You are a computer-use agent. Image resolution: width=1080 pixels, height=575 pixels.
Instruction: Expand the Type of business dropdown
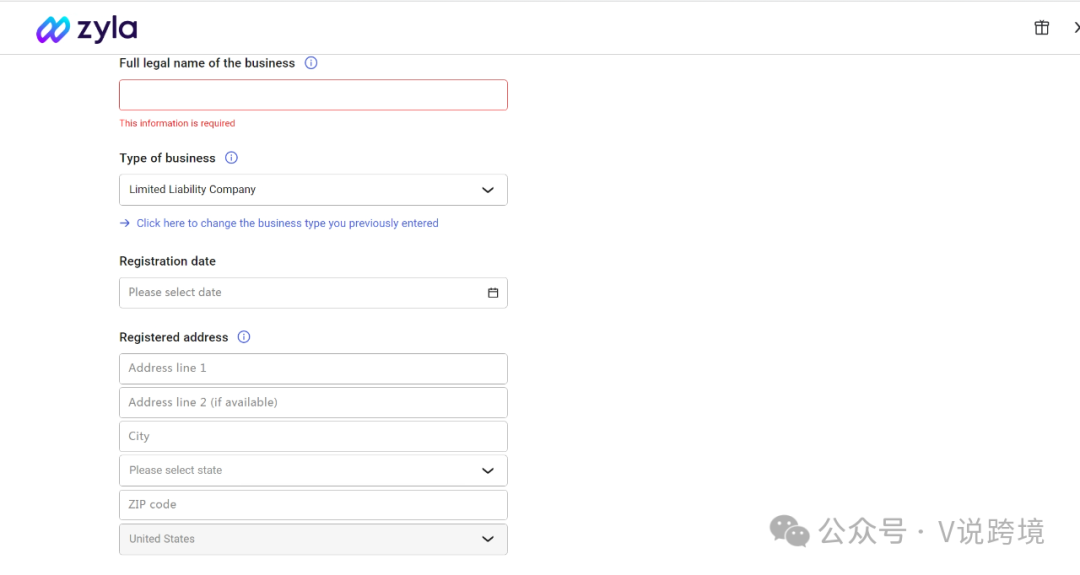click(487, 190)
